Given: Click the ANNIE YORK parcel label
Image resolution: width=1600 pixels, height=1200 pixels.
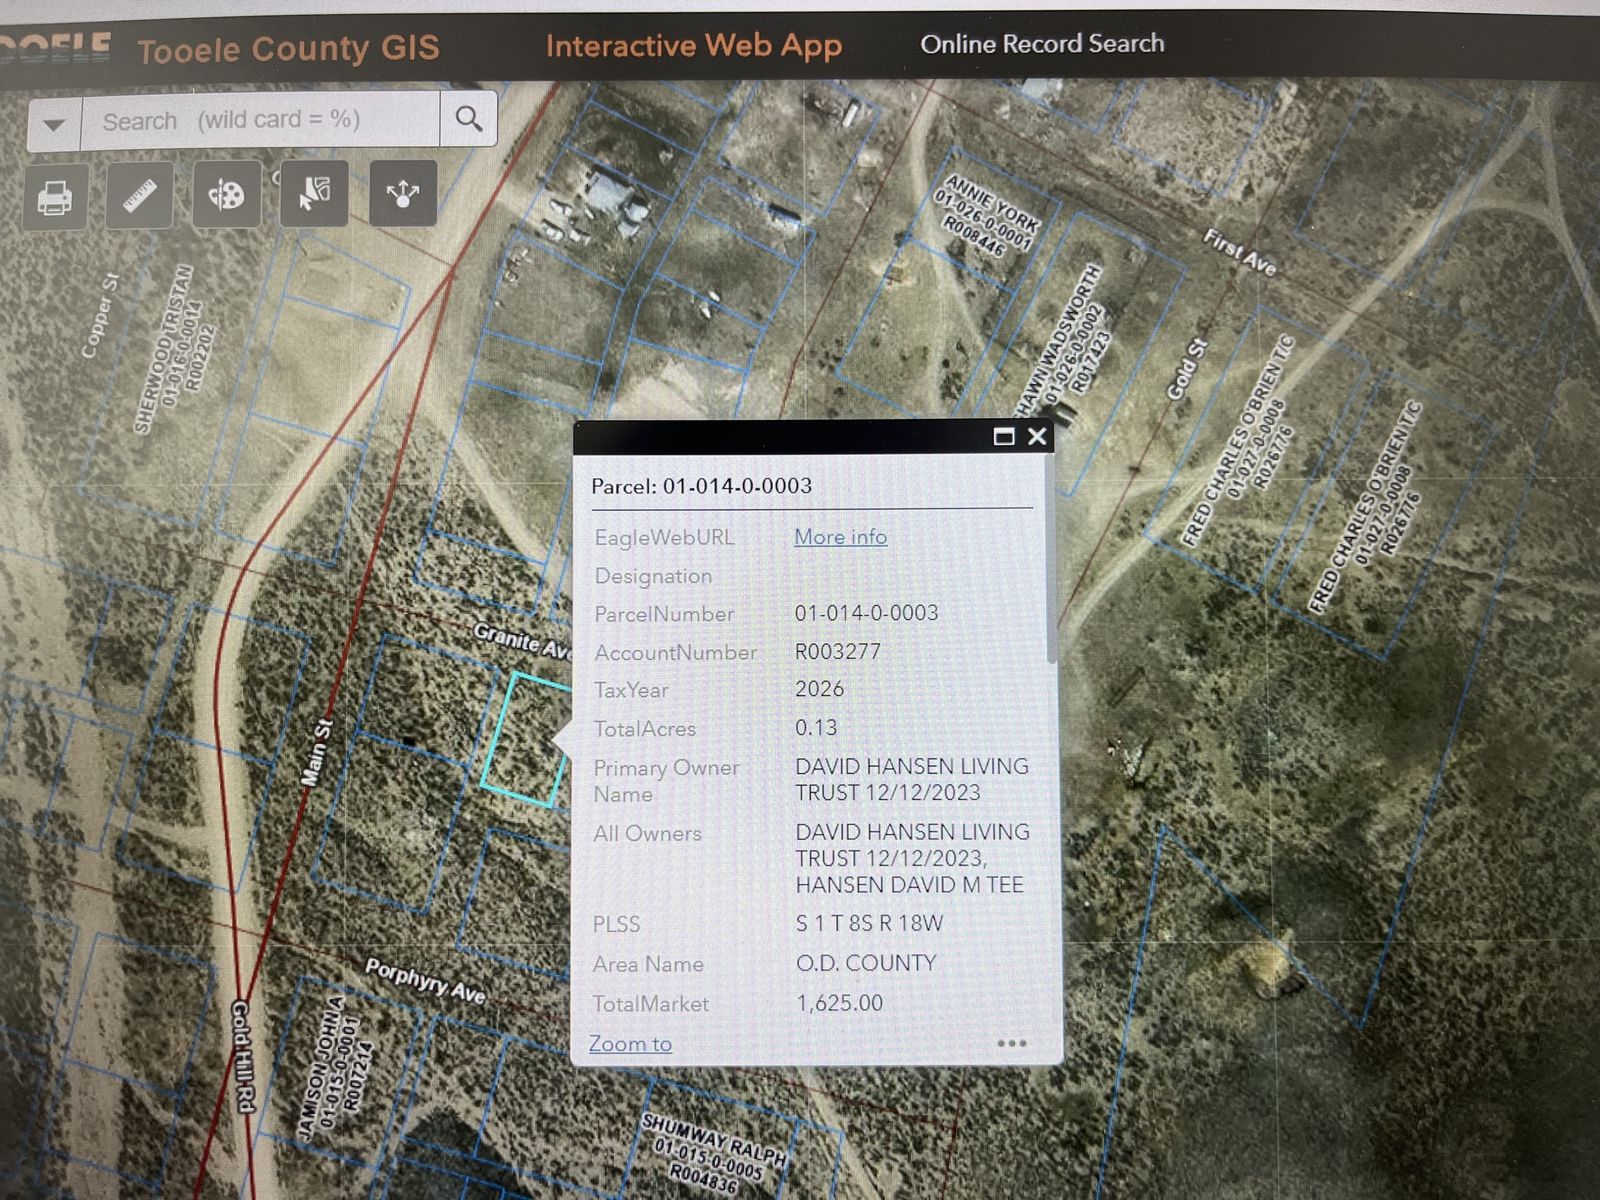Looking at the screenshot, I should pos(987,215).
